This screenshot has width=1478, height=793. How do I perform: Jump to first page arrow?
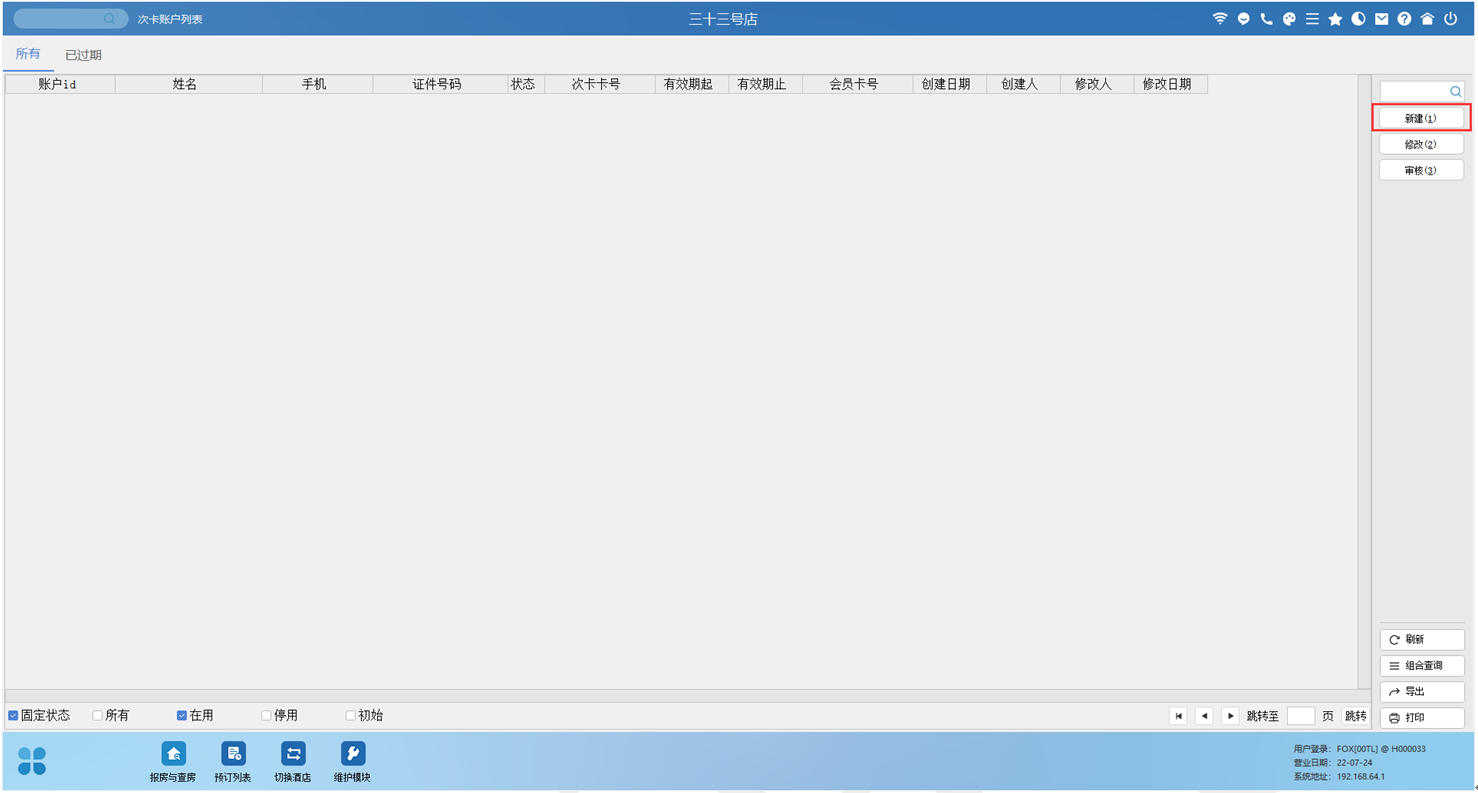(x=1178, y=716)
